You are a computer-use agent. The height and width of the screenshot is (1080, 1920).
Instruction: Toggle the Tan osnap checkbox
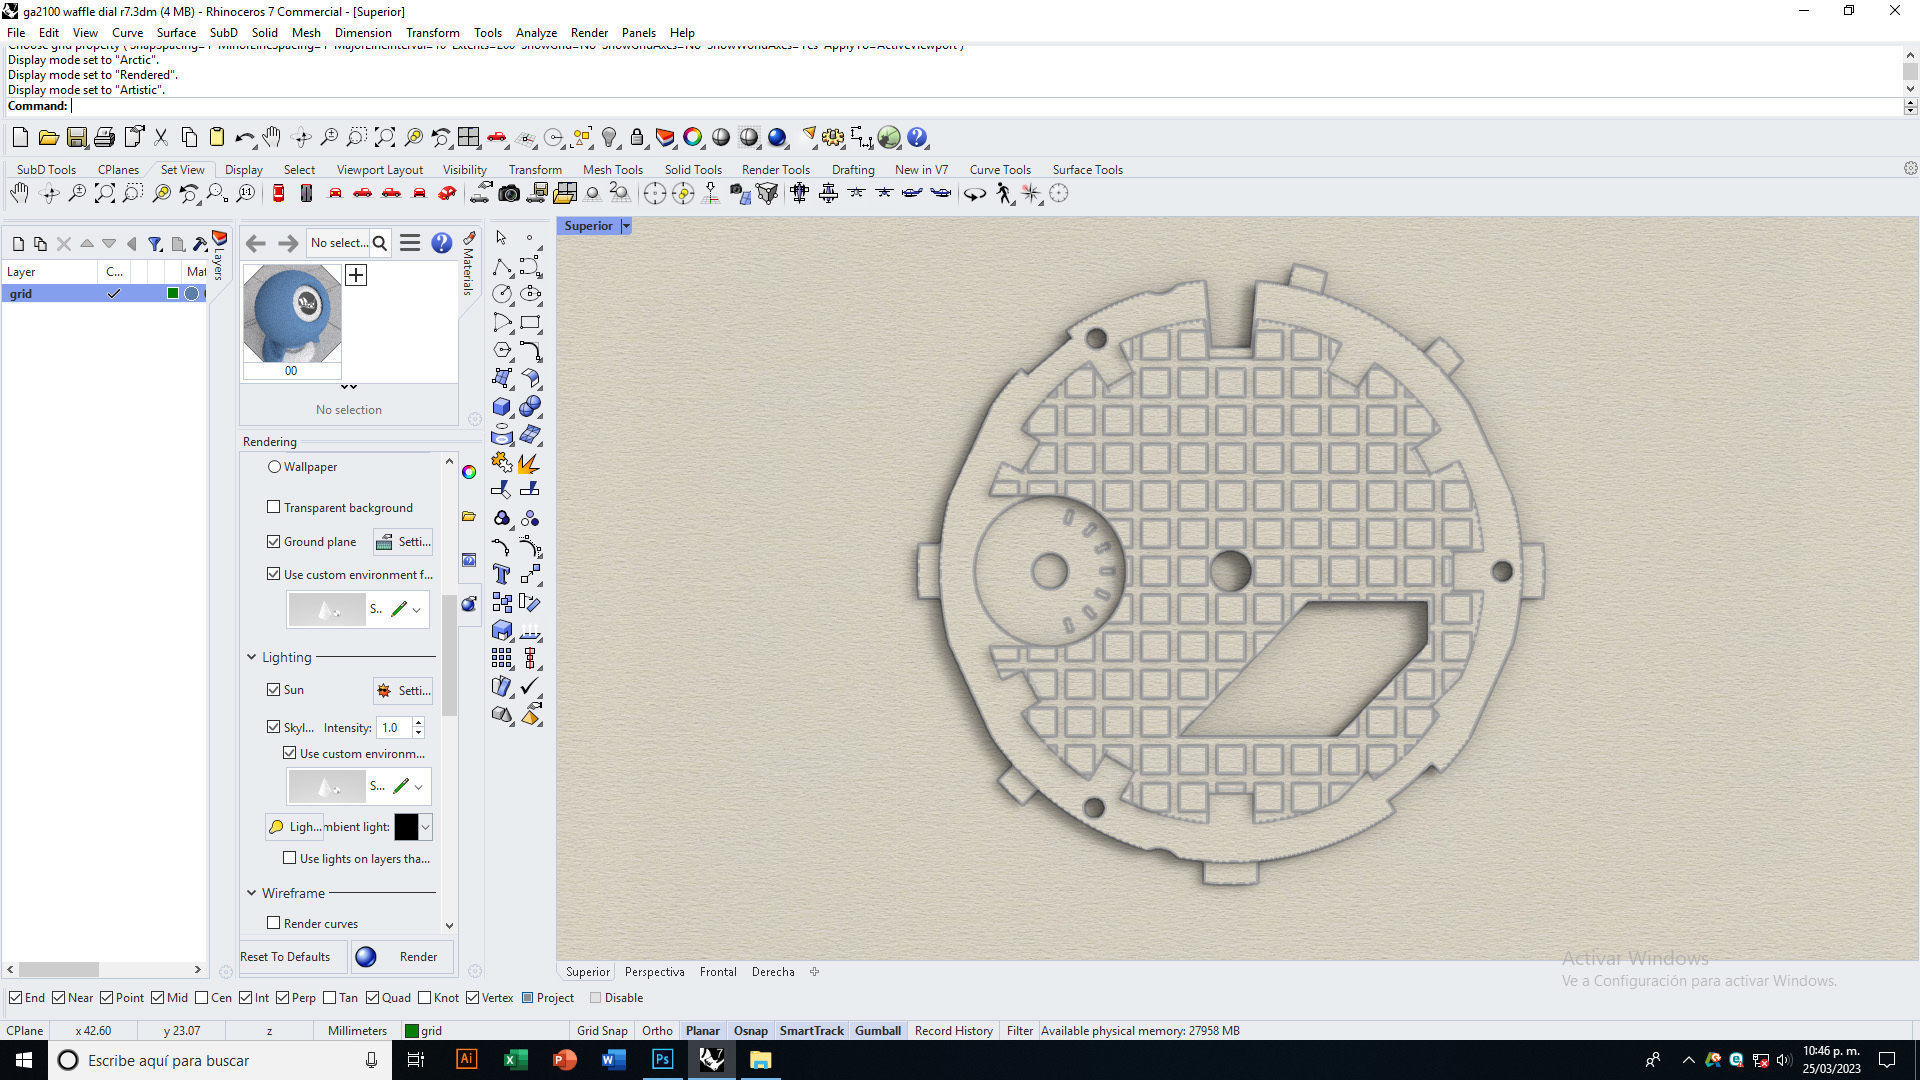(329, 997)
